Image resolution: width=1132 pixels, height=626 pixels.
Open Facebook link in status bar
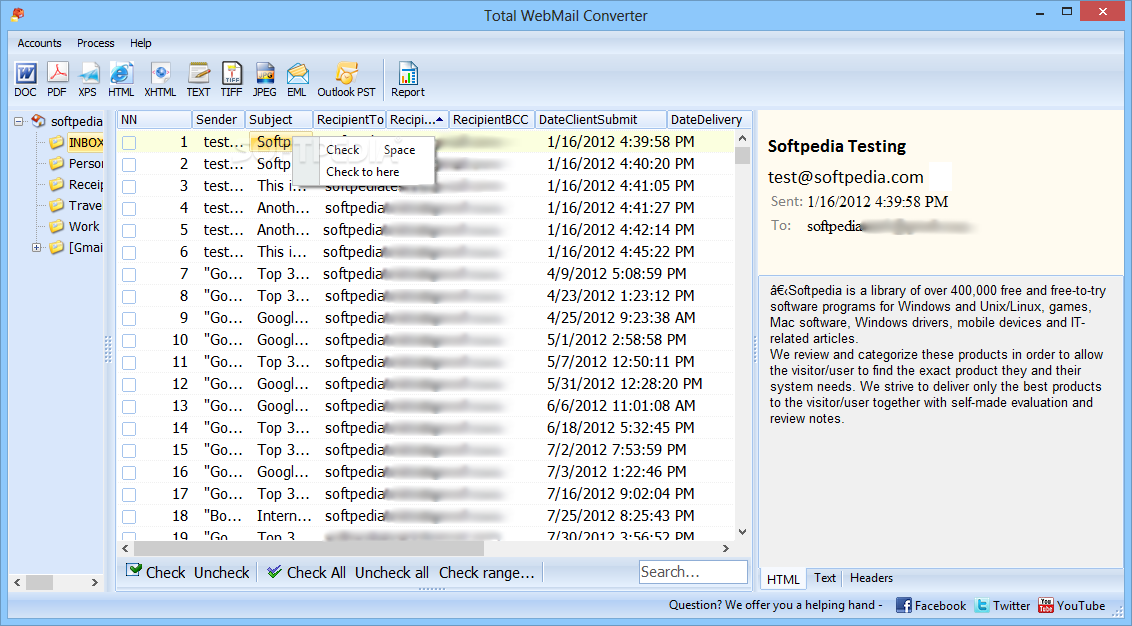[931, 606]
